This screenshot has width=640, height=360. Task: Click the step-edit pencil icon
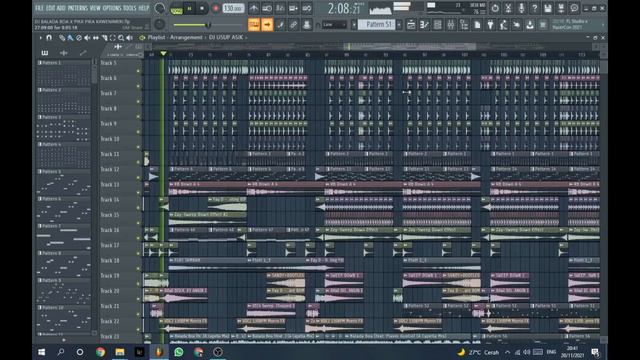280,25
